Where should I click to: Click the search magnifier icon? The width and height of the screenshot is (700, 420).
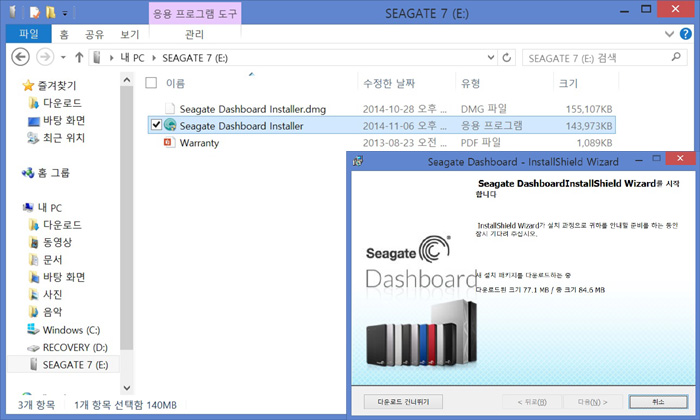point(676,57)
